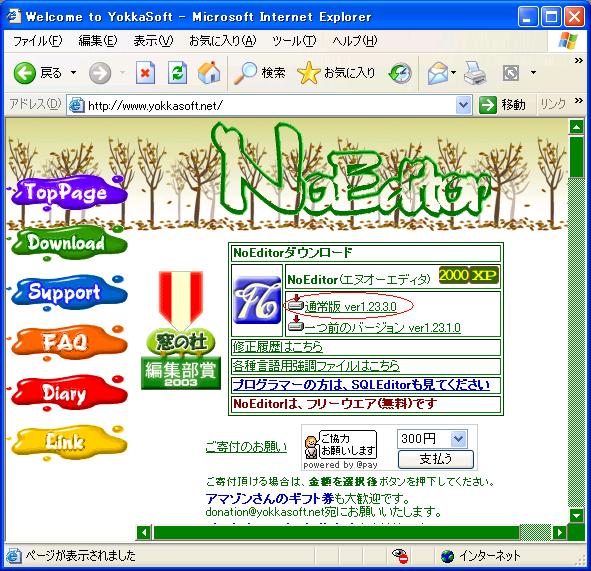Open the 表示(V) menu
Screen dimensions: 591x571
point(153,40)
